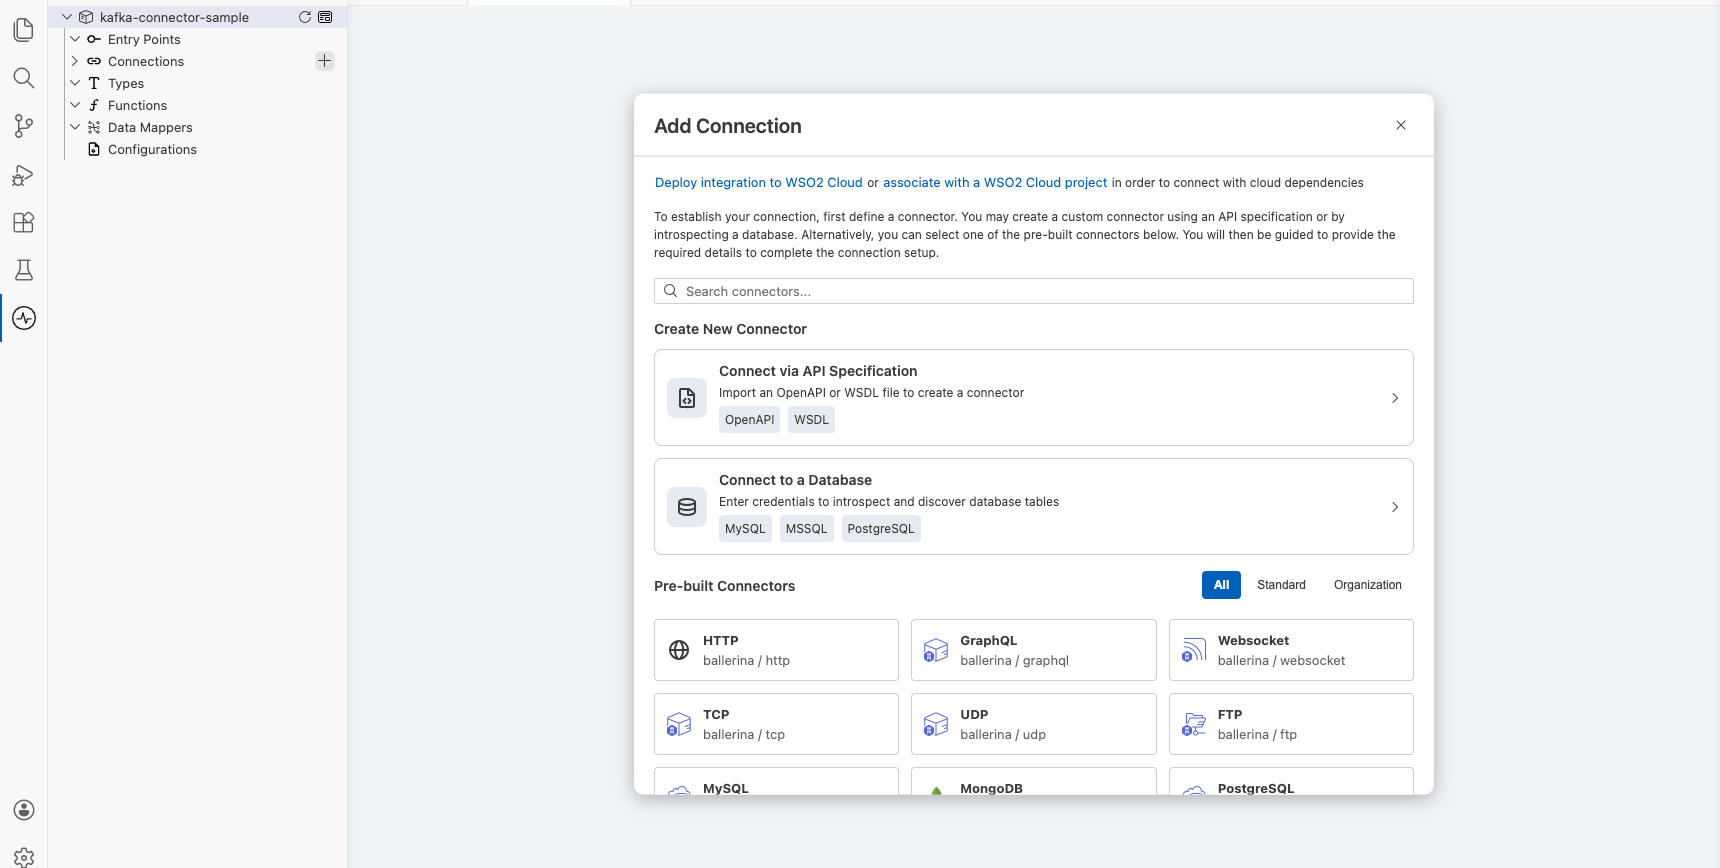Screen dimensions: 1720x868
Task: Click the MySQL database tag
Action: 745,529
